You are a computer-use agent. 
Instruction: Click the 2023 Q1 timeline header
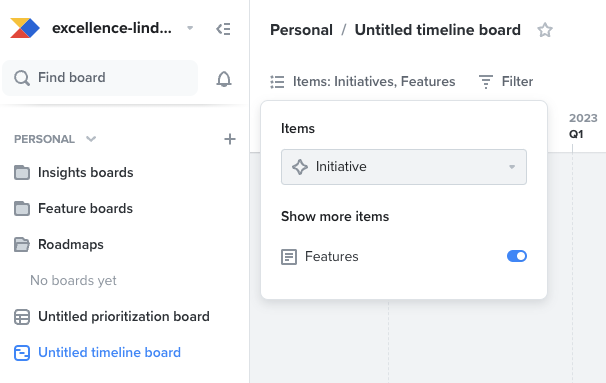(x=583, y=126)
